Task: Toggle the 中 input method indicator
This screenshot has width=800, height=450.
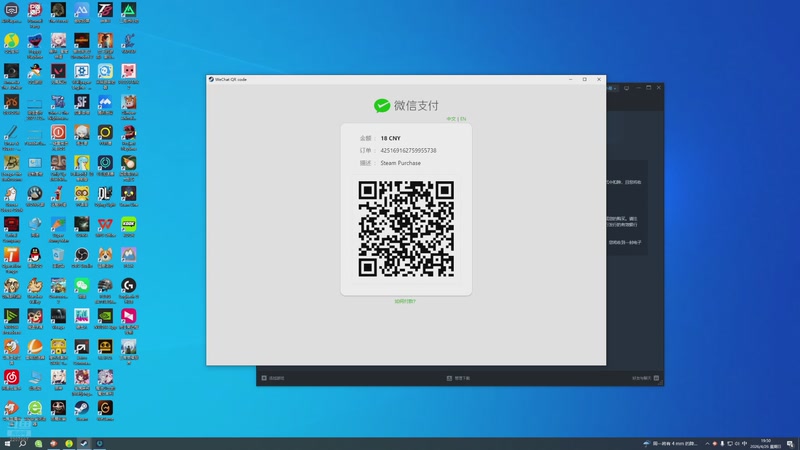Action: pyautogui.click(x=744, y=444)
